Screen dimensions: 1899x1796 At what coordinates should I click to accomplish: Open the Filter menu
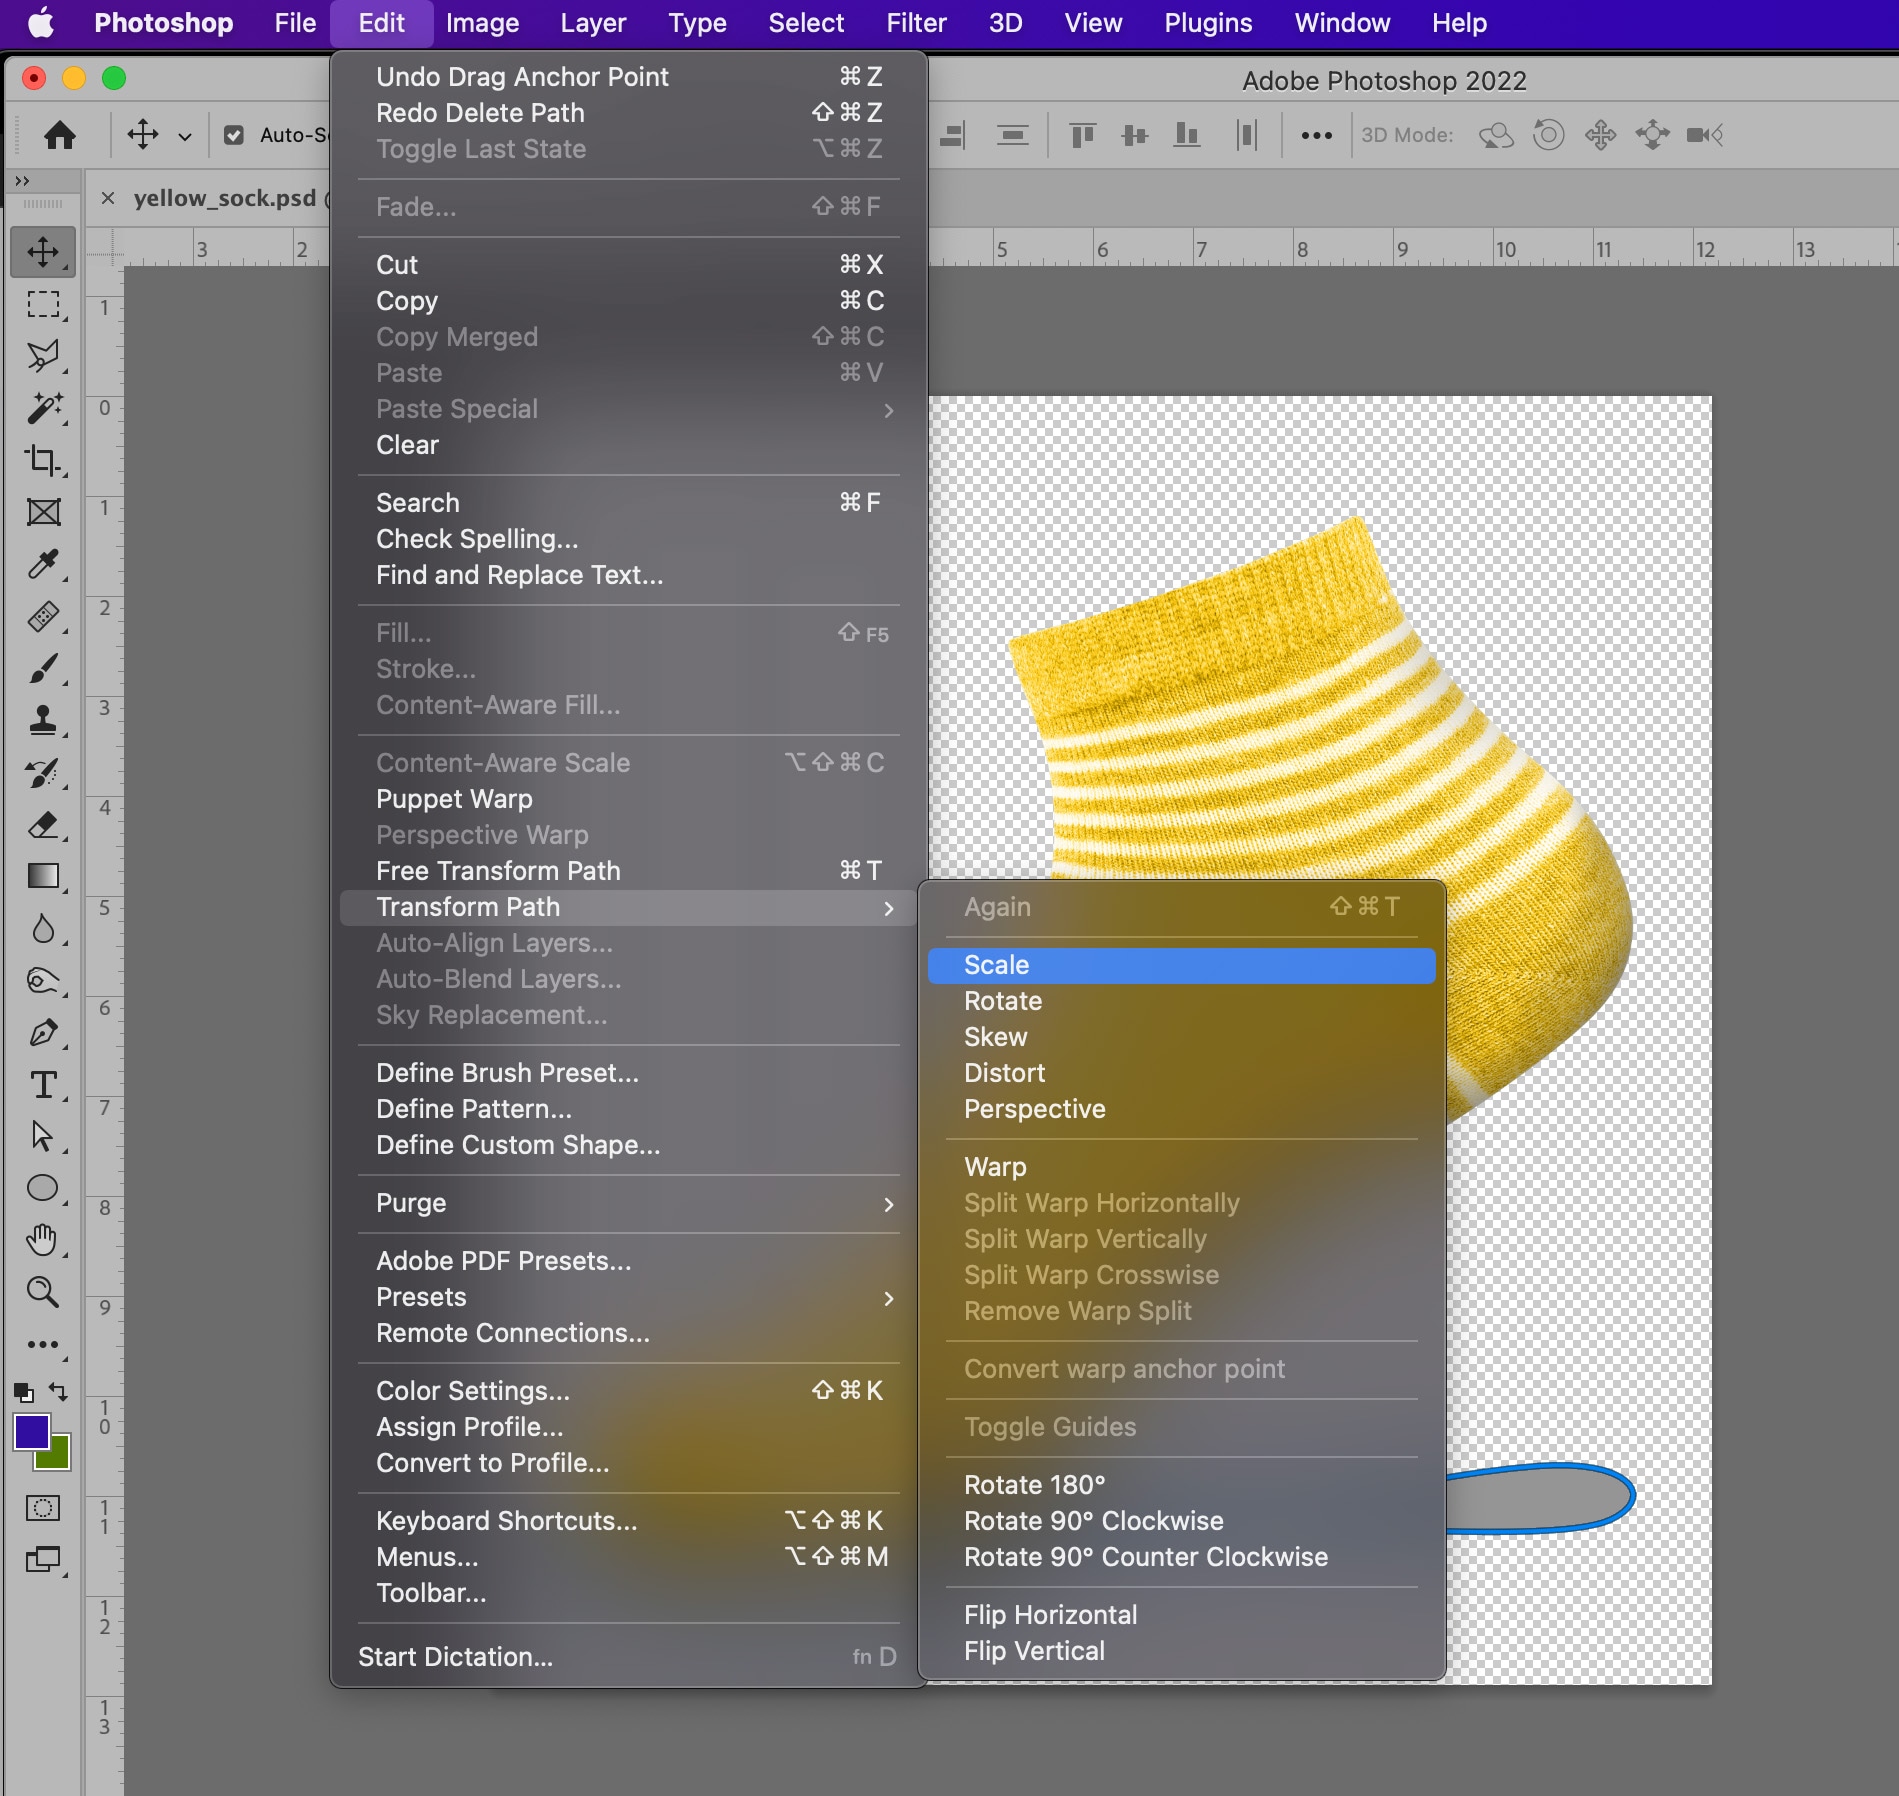pos(915,23)
